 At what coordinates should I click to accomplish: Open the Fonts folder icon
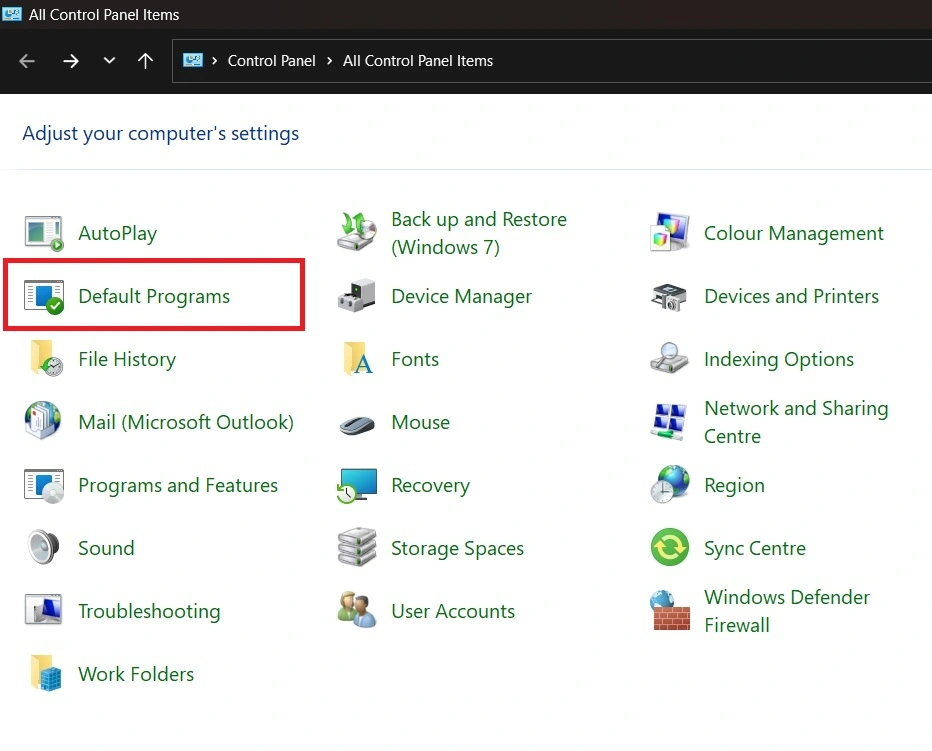pos(358,359)
